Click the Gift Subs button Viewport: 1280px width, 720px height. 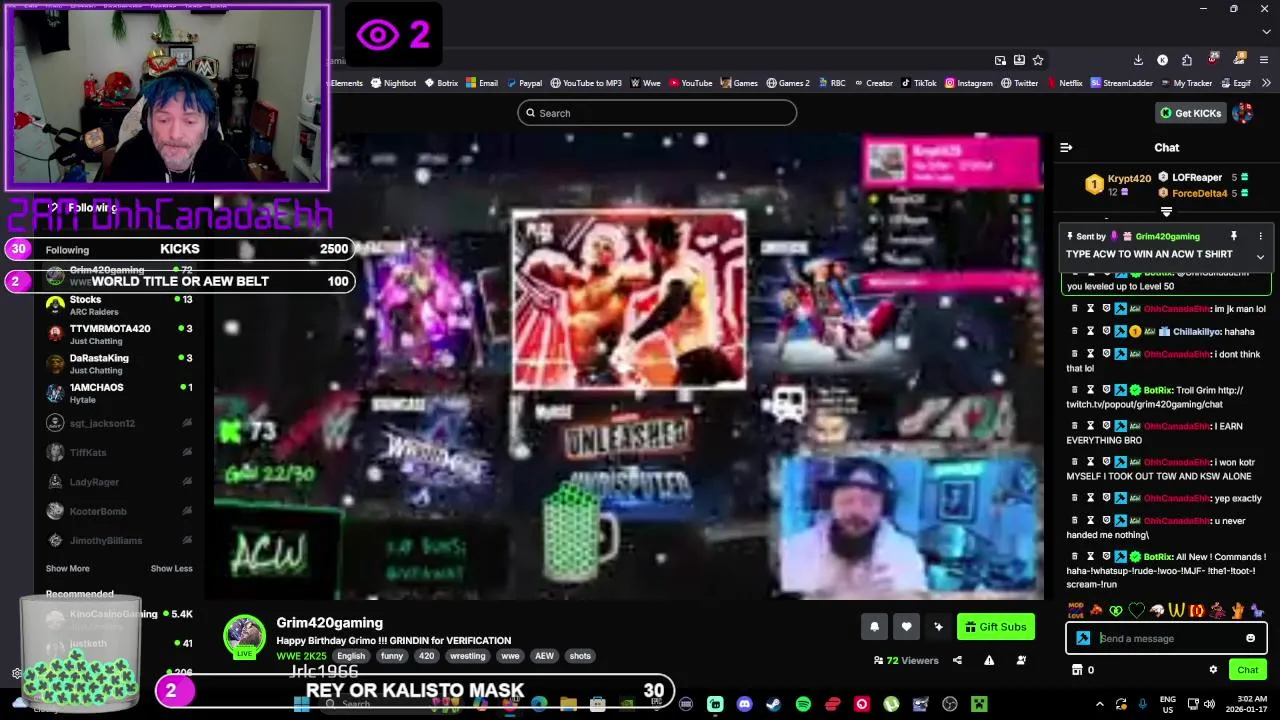995,627
